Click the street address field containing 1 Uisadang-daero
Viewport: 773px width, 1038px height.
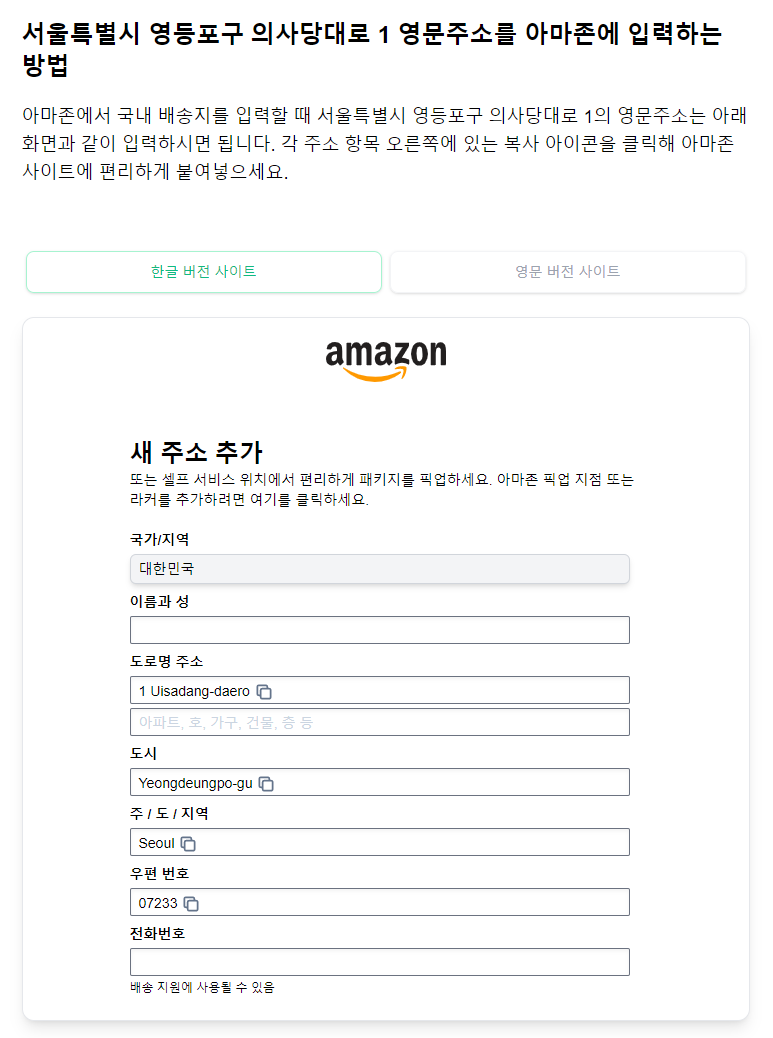point(379,689)
